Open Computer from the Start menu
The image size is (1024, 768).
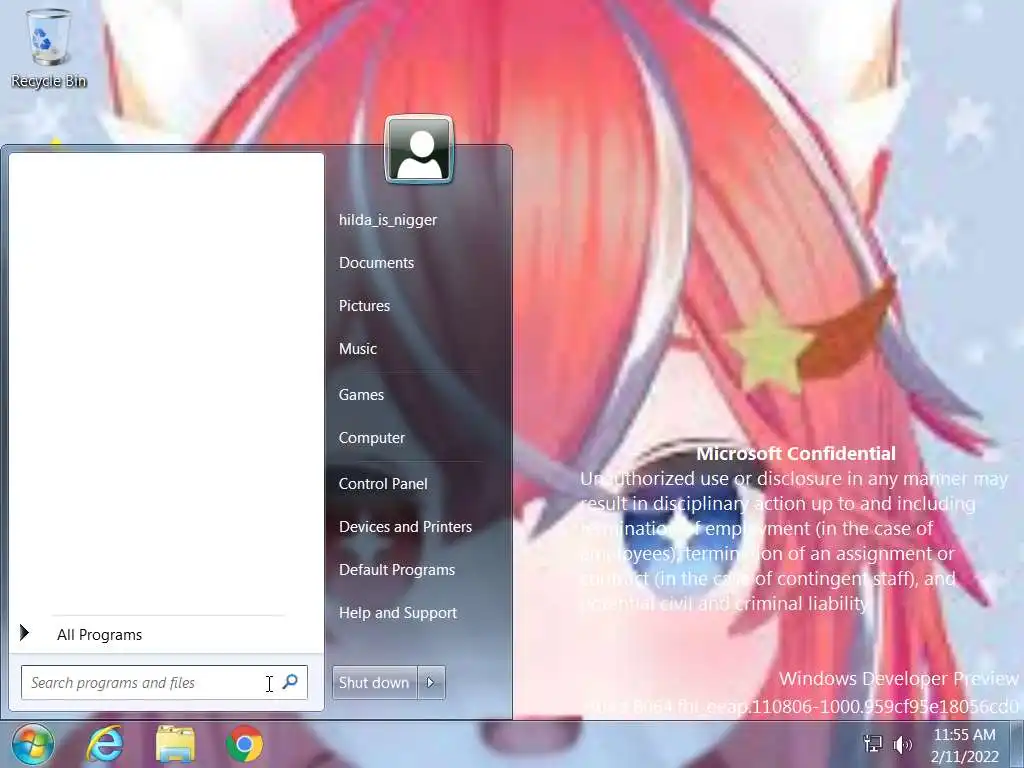click(372, 438)
